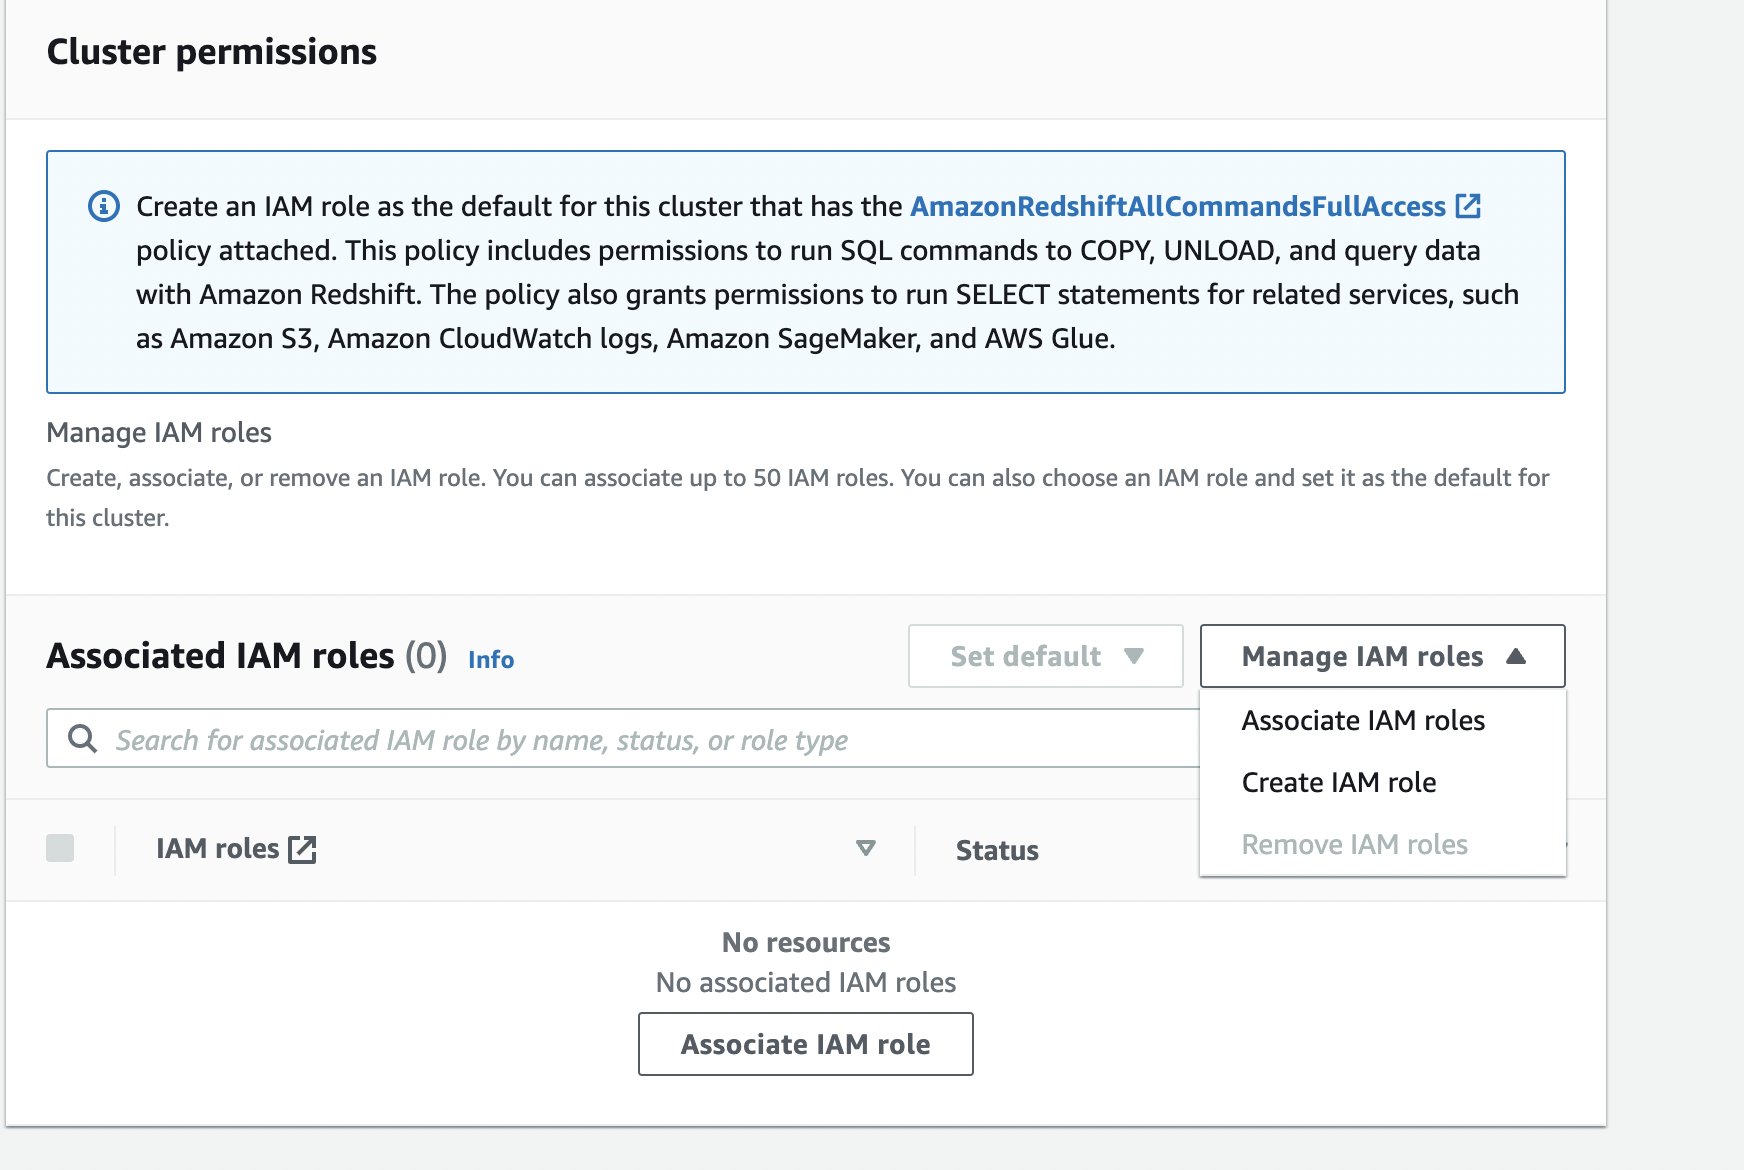Click the up arrow on Manage IAM roles

pyautogui.click(x=1516, y=656)
